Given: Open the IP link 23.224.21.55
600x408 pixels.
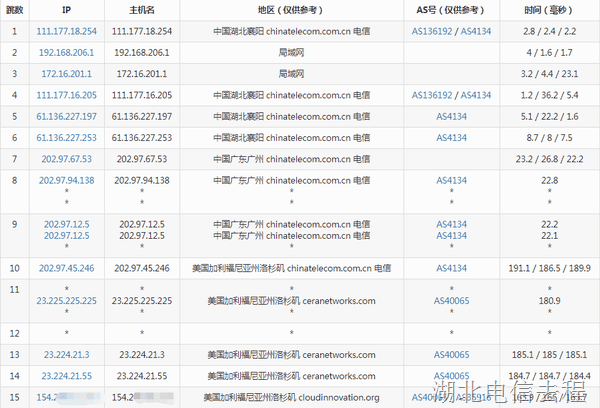Looking at the screenshot, I should (67, 376).
